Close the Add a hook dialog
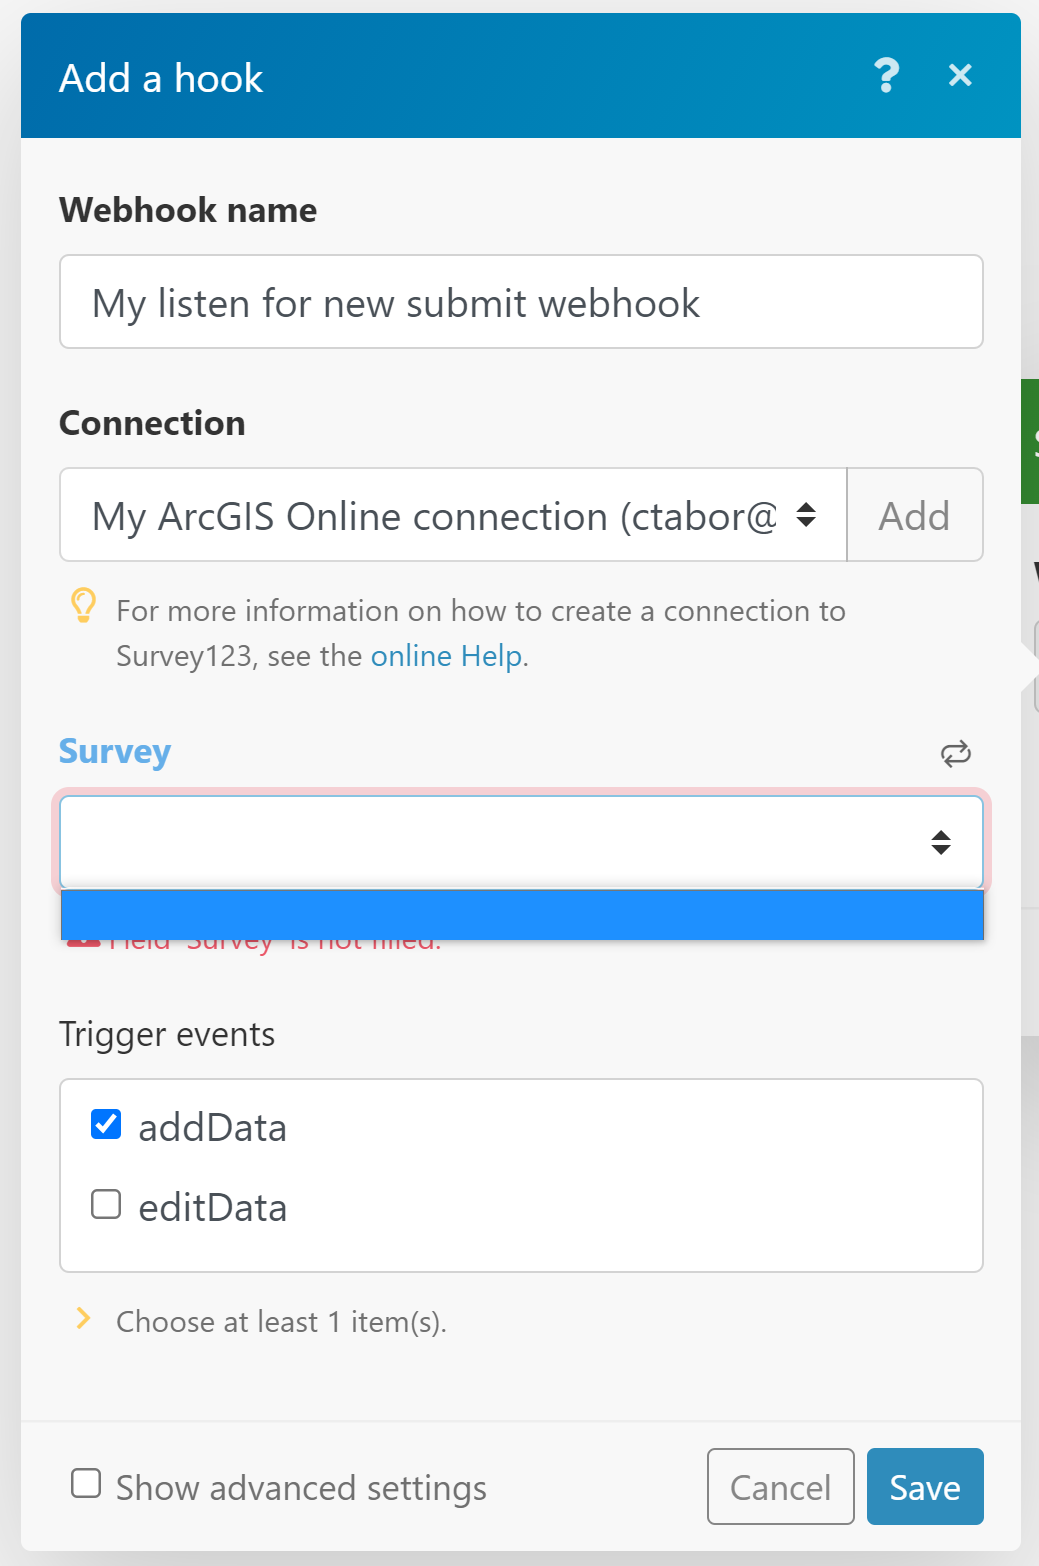This screenshot has width=1039, height=1566. point(960,75)
